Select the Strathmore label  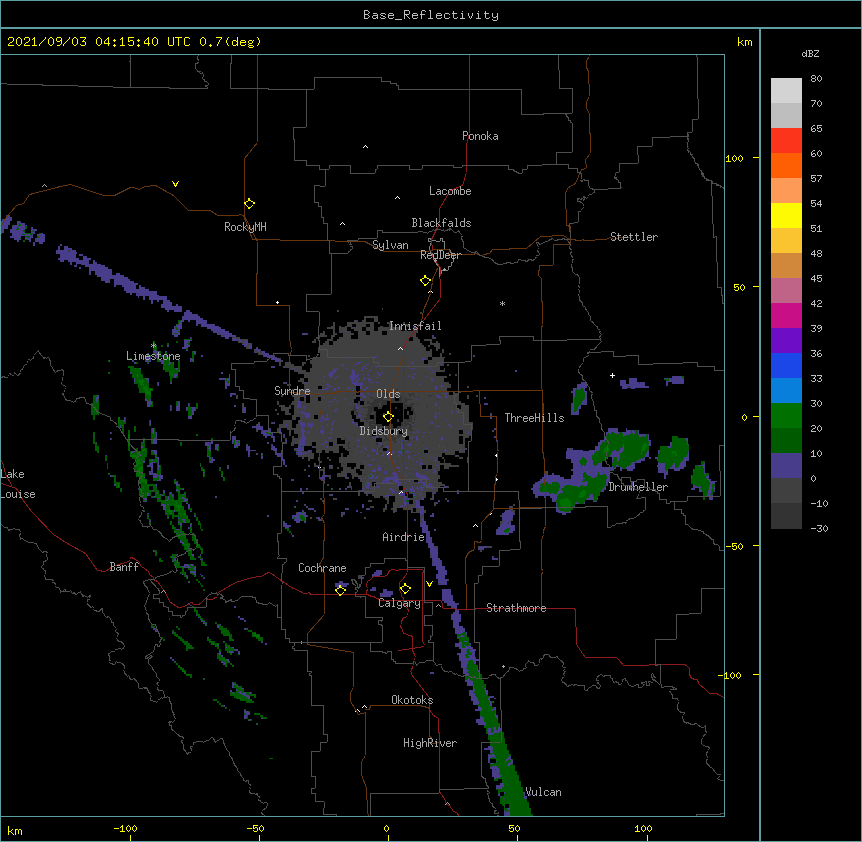coord(516,608)
